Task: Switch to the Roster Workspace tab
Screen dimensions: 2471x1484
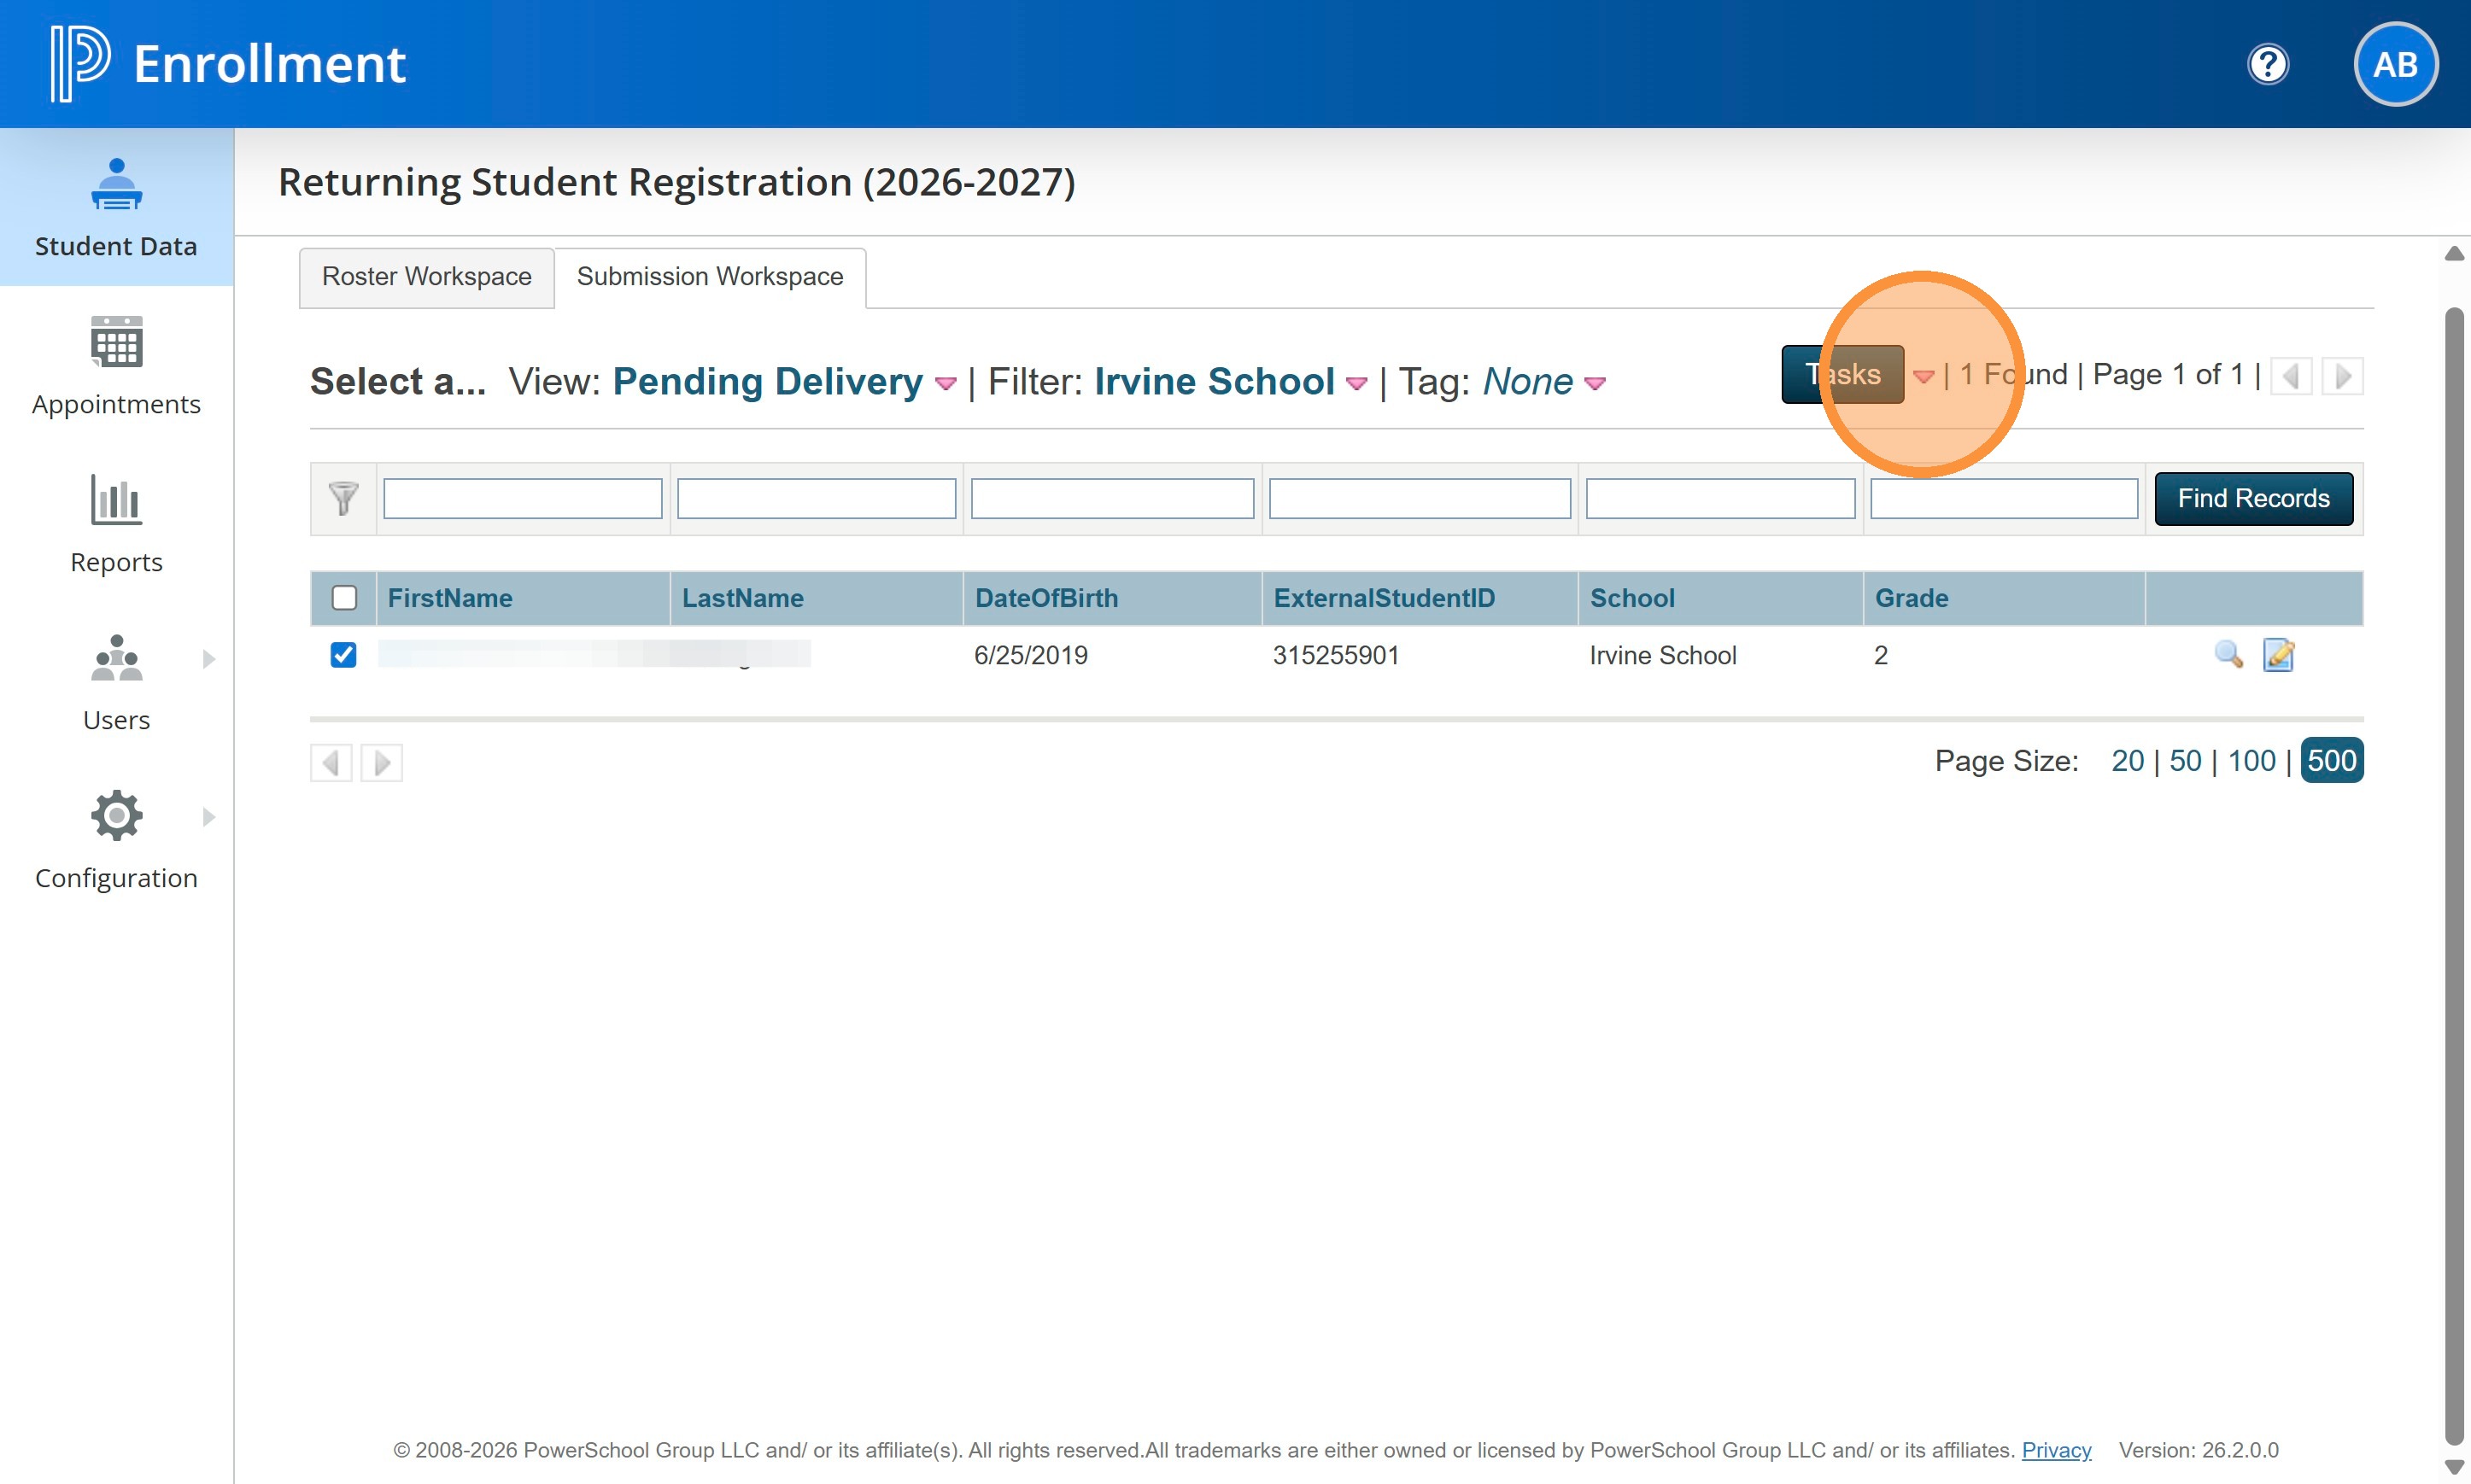Action: (426, 277)
